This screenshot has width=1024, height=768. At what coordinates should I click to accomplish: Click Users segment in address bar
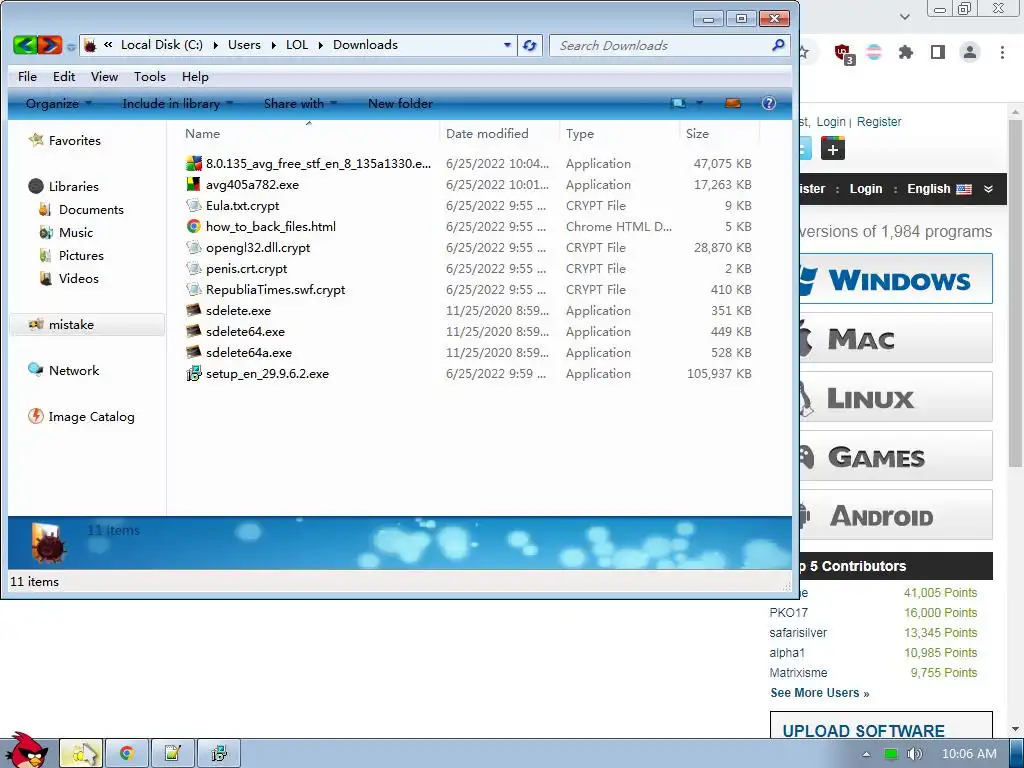pos(244,44)
